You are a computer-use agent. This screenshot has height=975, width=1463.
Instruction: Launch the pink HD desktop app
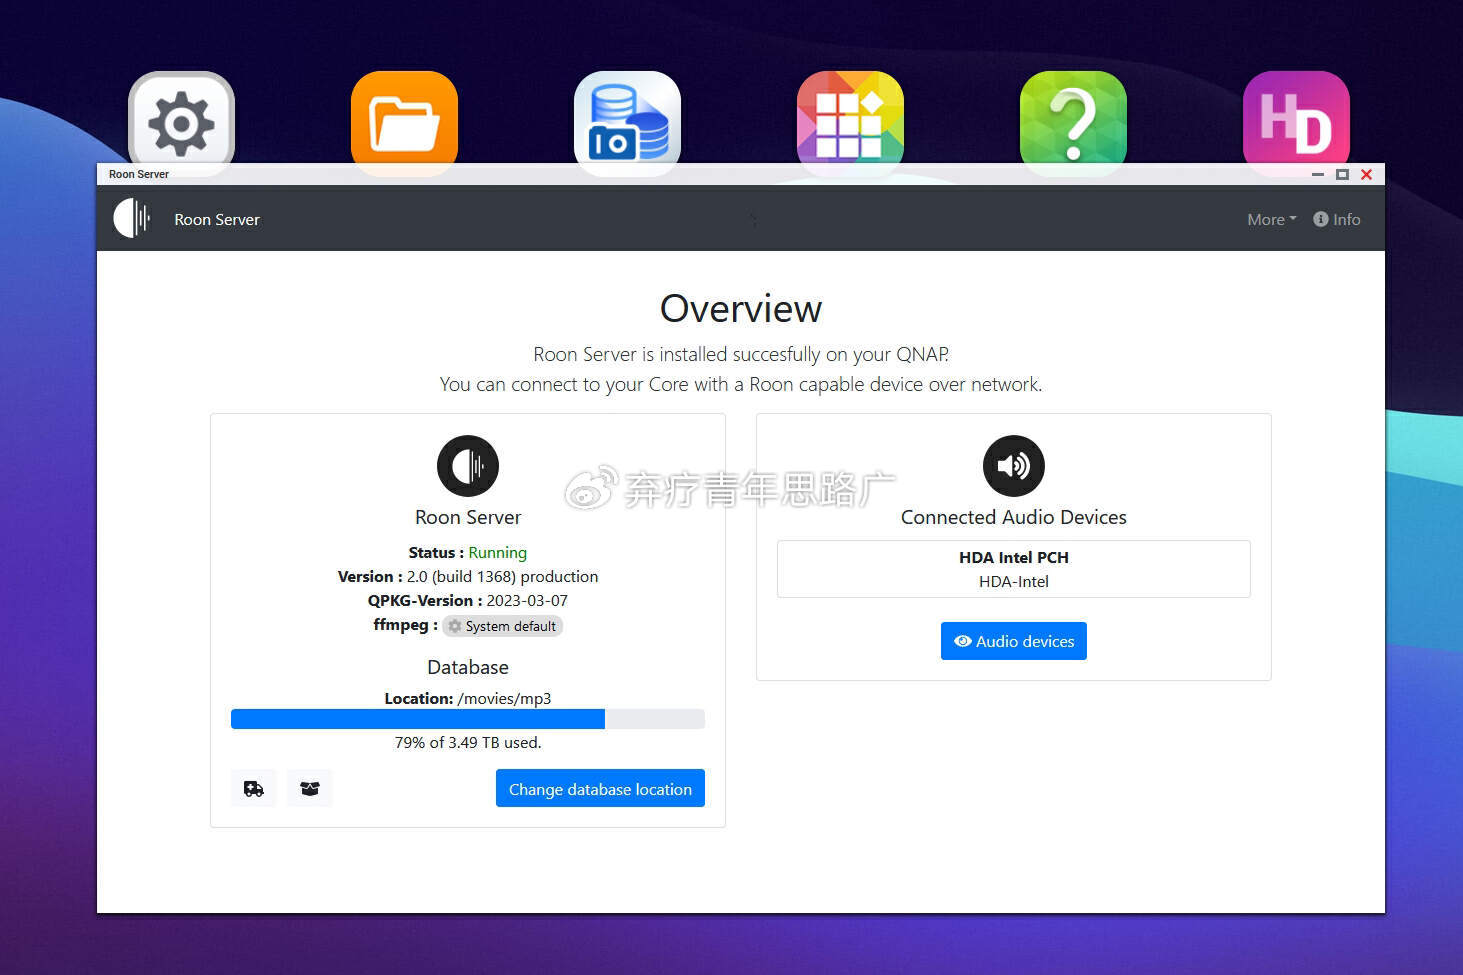[1296, 122]
